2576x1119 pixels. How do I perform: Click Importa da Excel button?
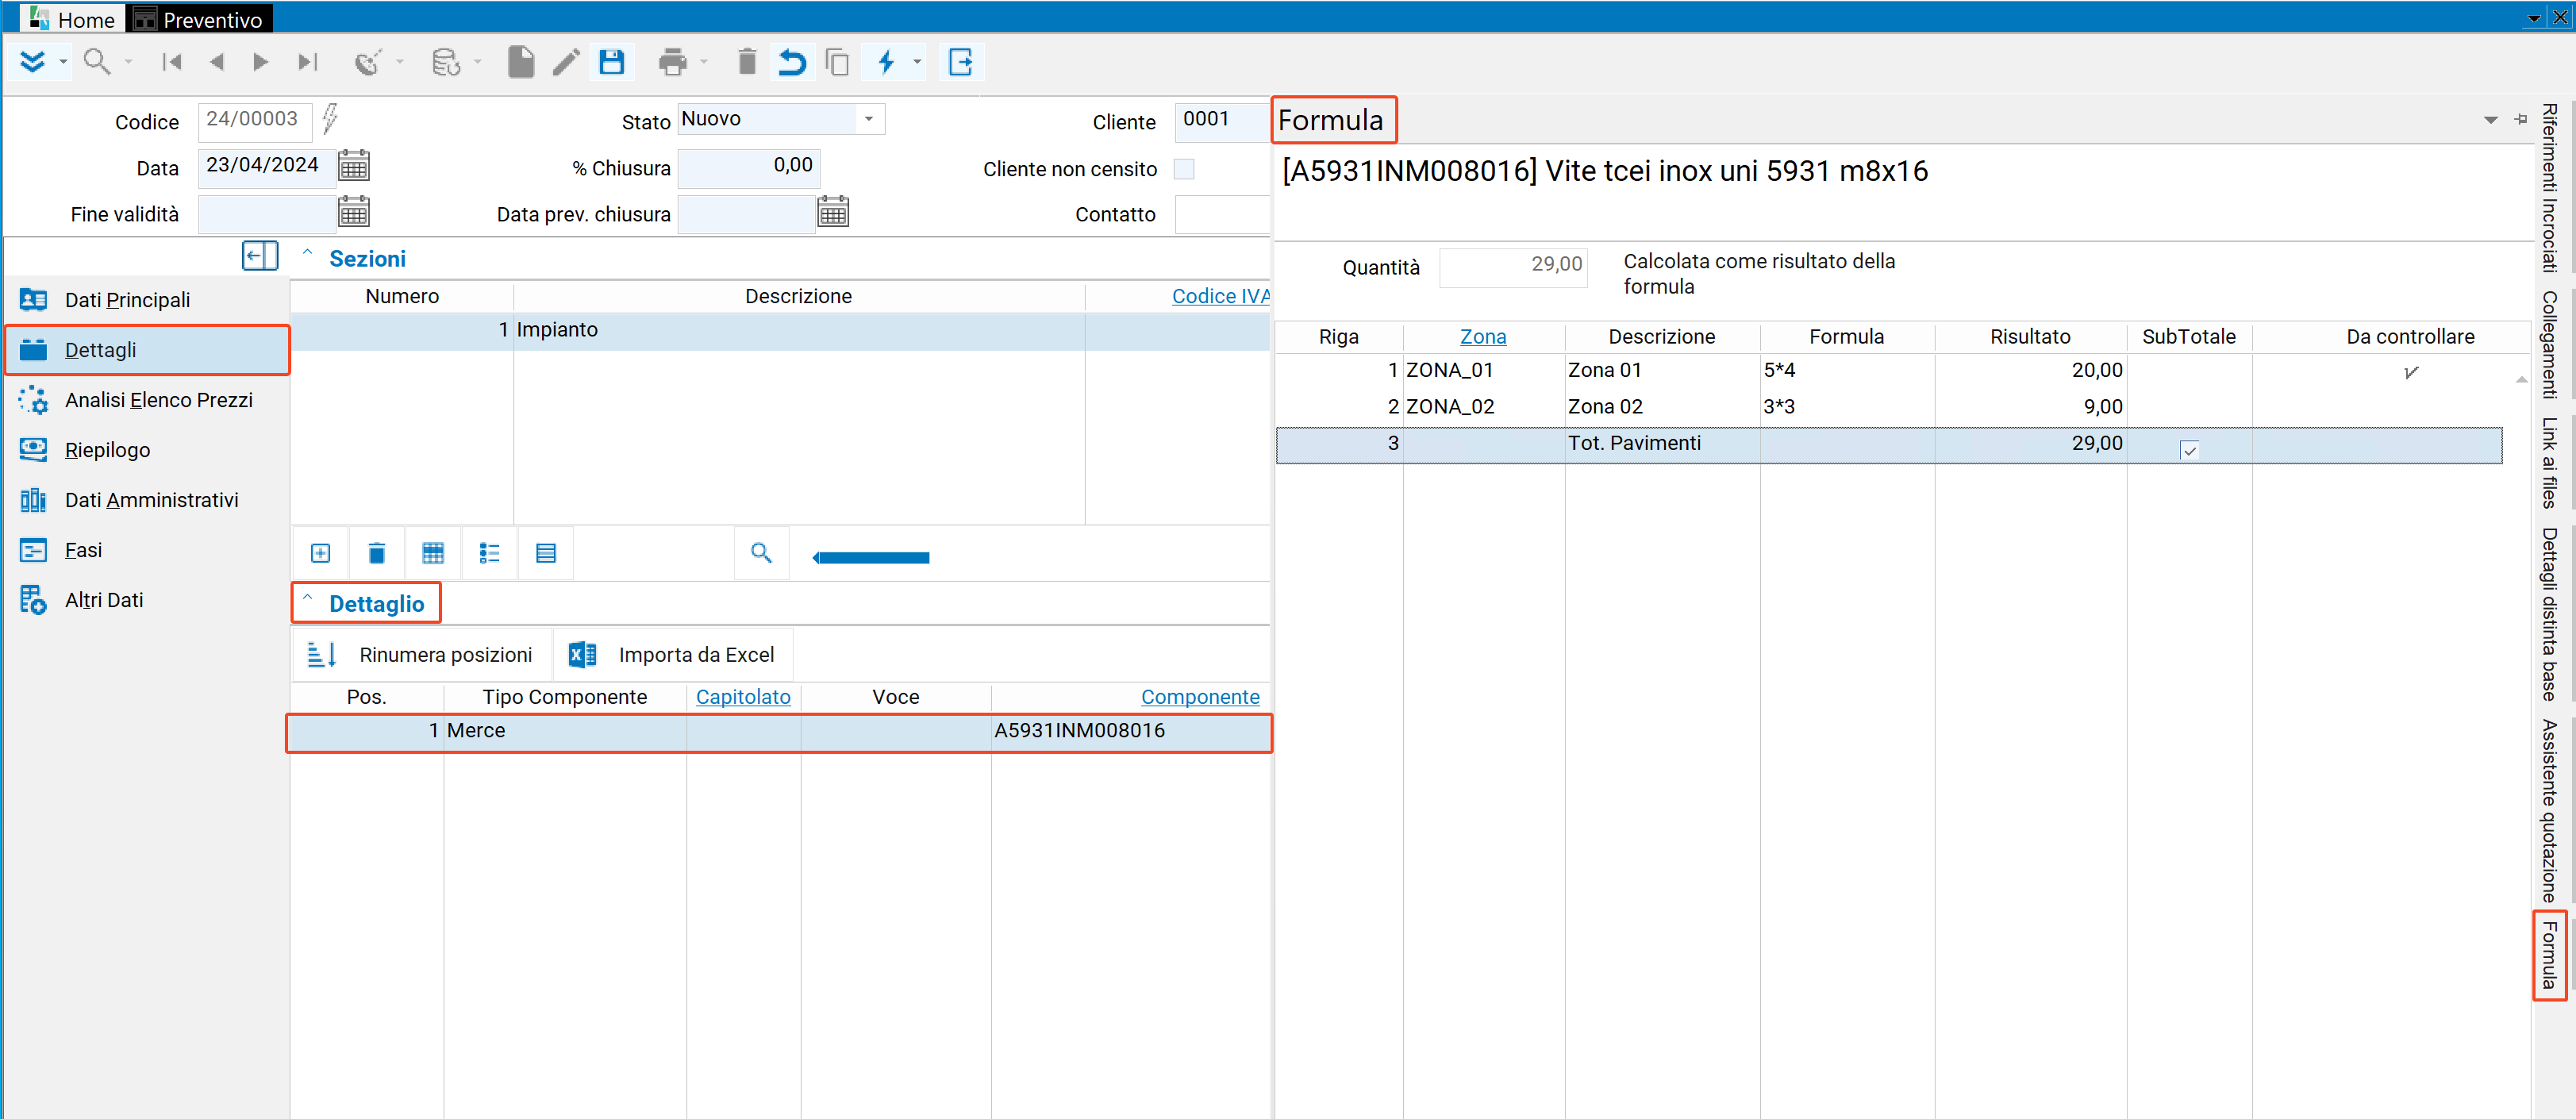click(673, 655)
